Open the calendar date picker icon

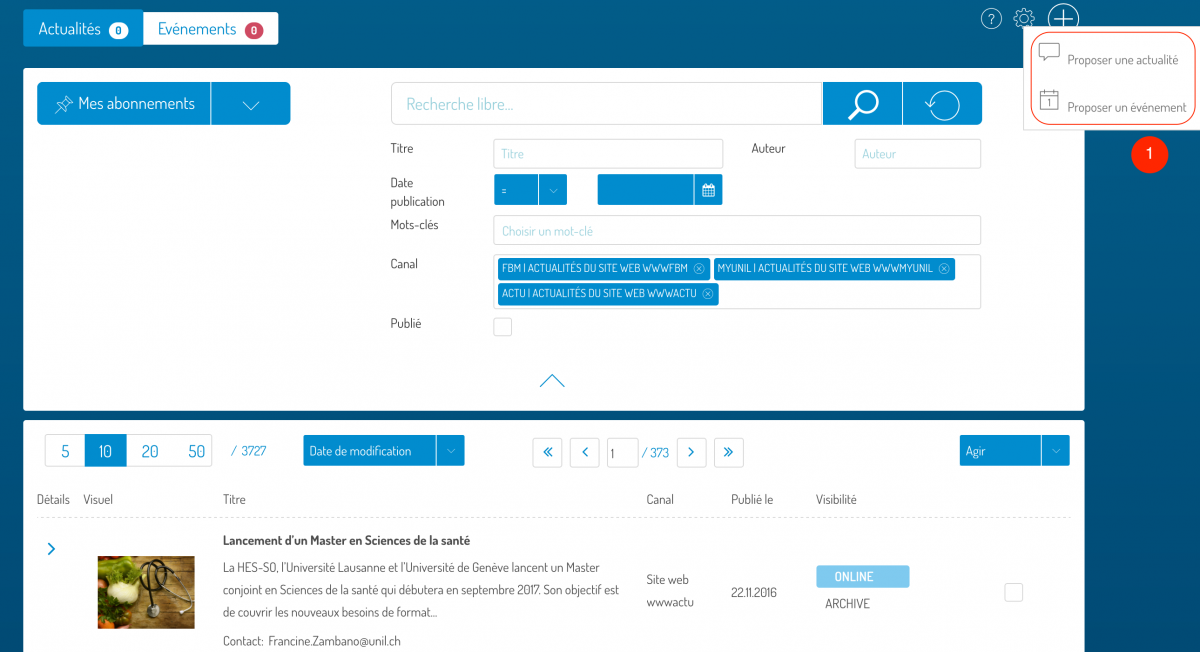tap(708, 190)
